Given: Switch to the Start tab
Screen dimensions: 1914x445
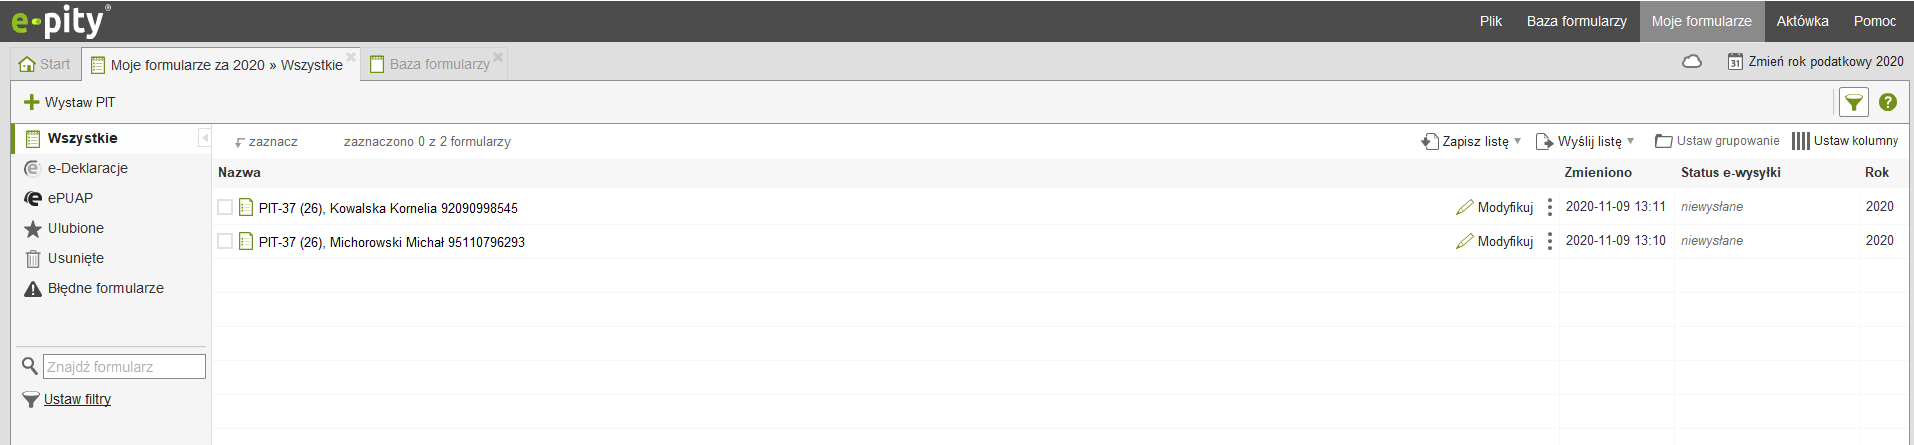Looking at the screenshot, I should point(45,64).
